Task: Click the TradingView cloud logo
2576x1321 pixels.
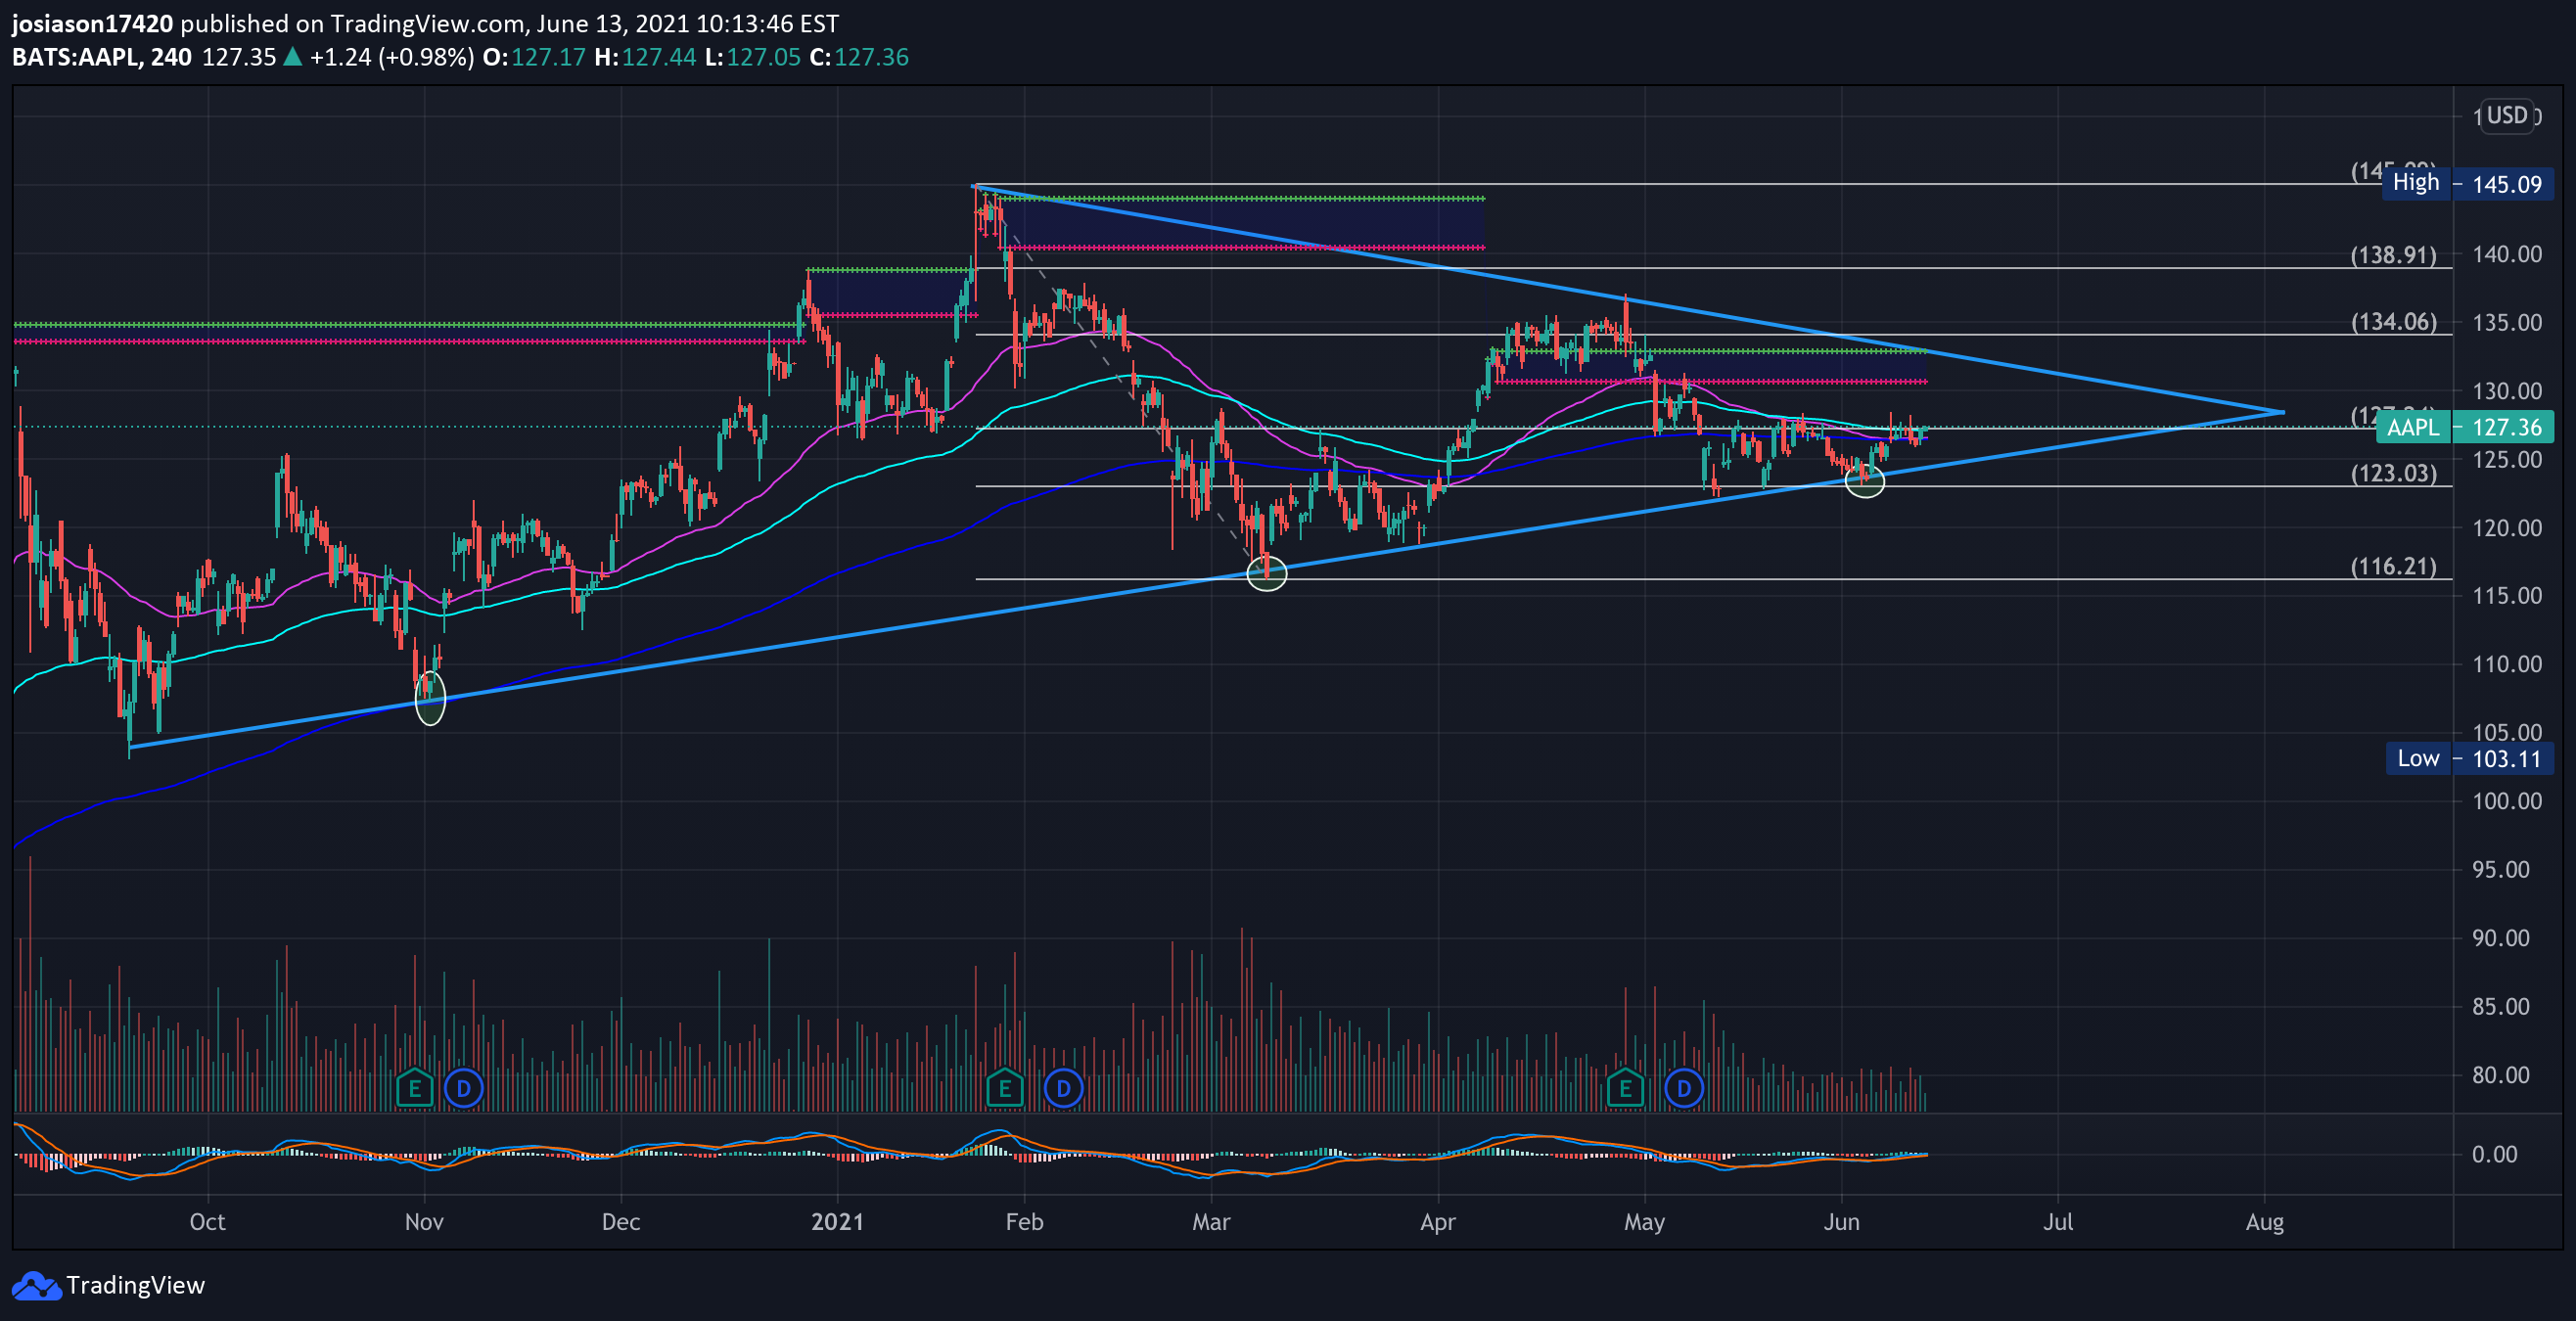Action: click(36, 1286)
